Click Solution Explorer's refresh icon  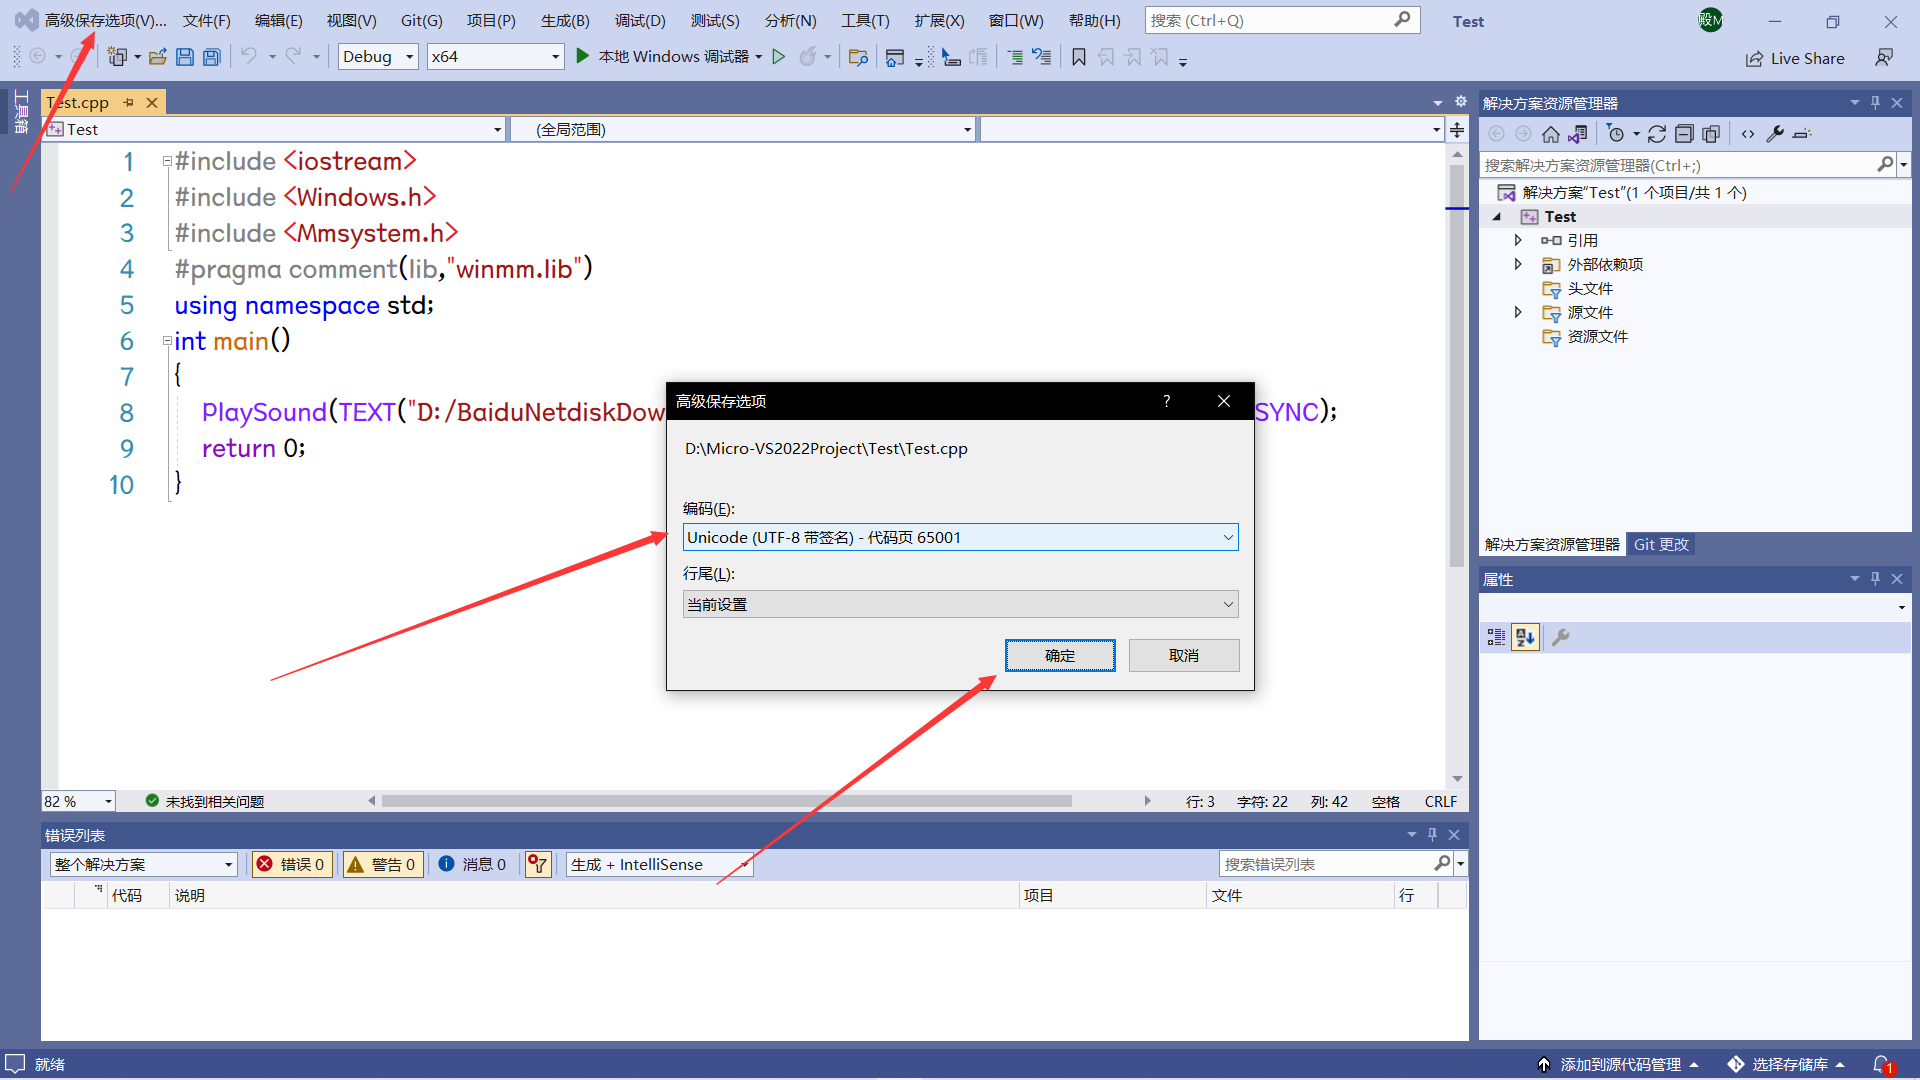(1656, 134)
